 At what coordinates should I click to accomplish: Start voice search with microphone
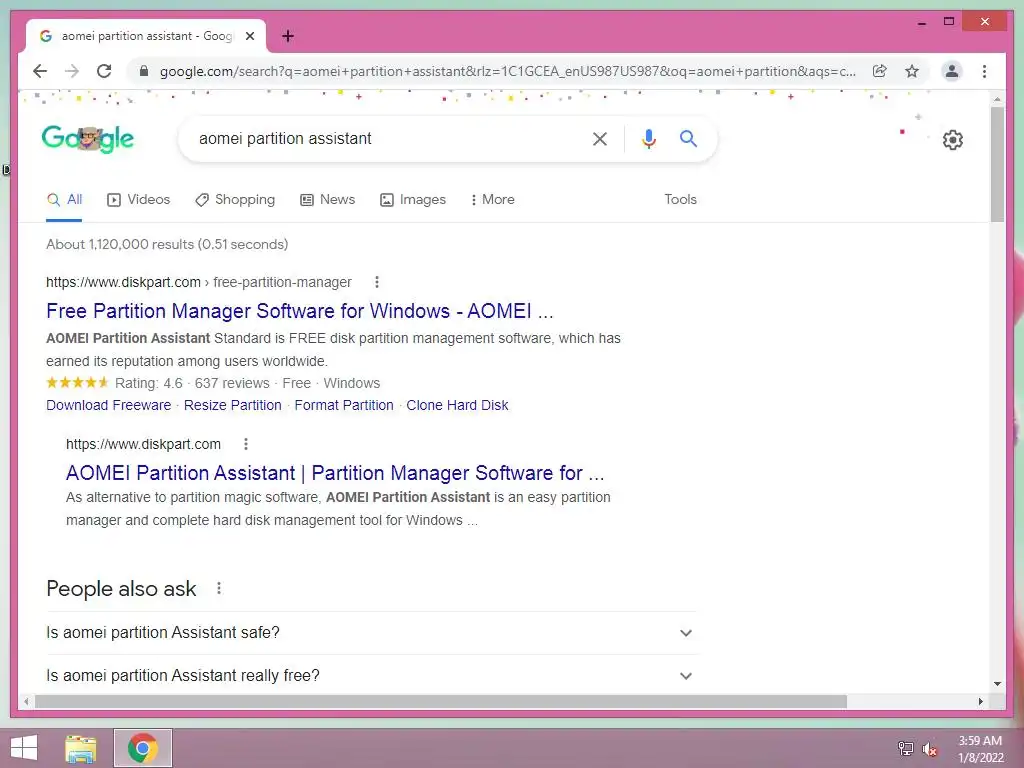[648, 138]
